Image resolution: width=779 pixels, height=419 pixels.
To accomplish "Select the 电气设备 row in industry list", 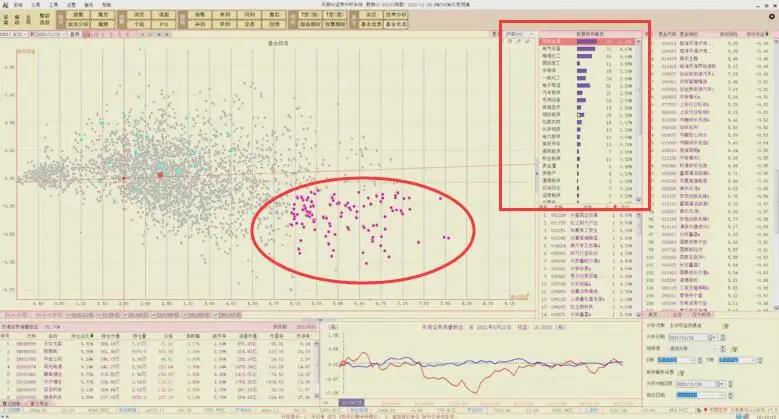I will tap(587, 49).
